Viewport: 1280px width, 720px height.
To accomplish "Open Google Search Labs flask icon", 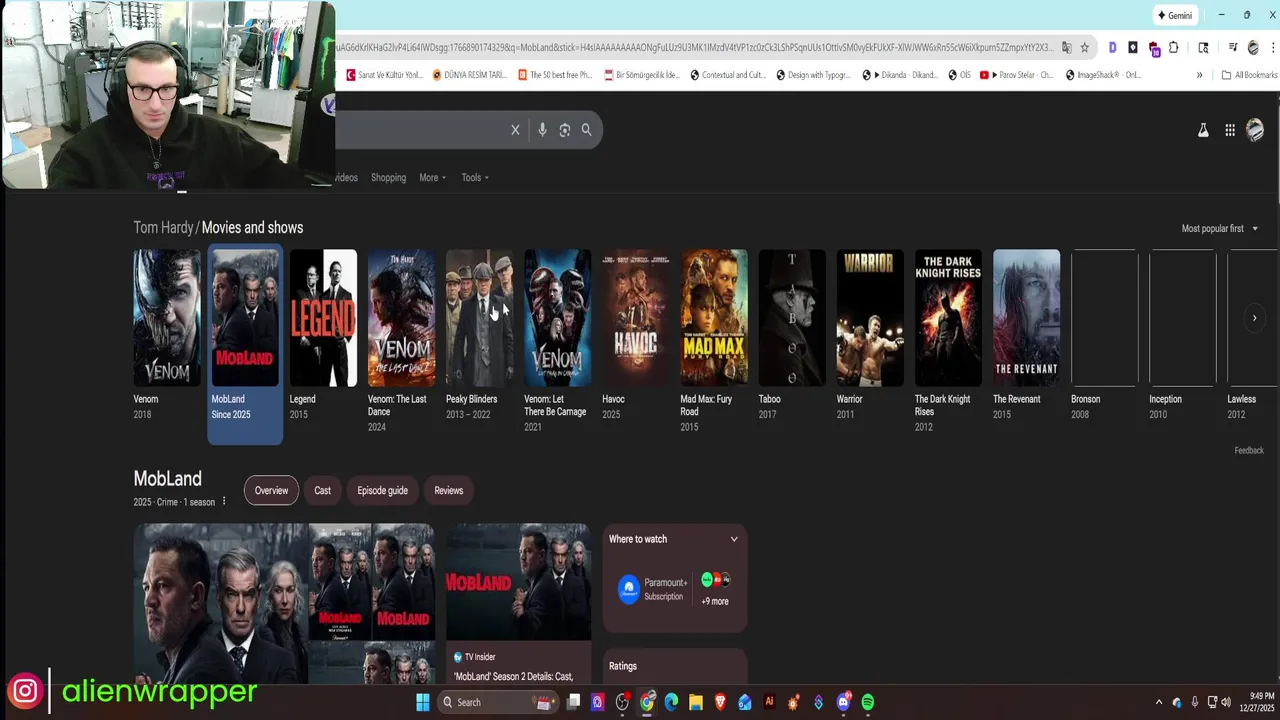I will [x=1203, y=130].
